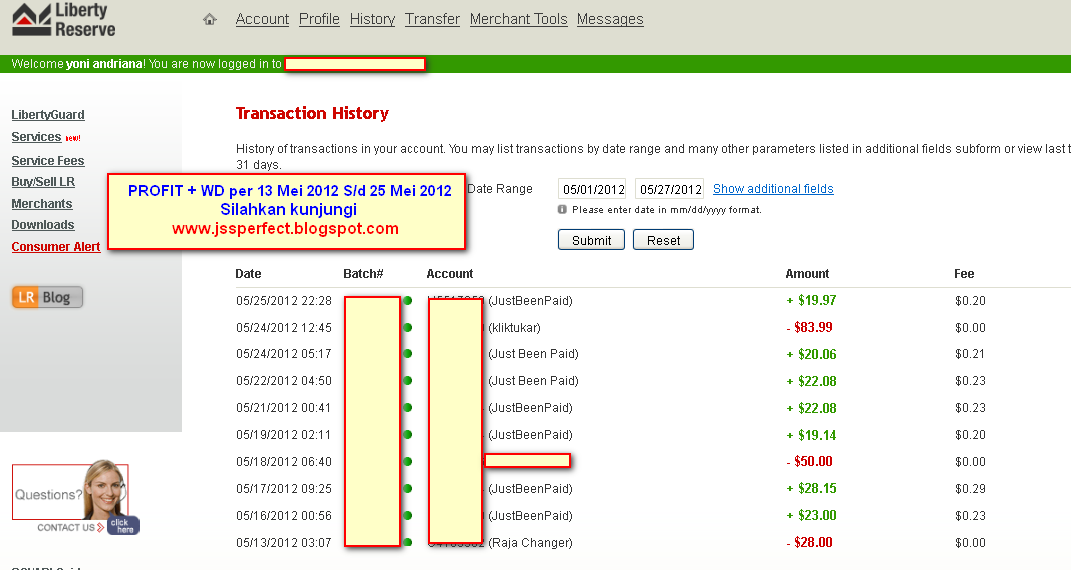This screenshot has height=570, width=1071.
Task: Open the LR Blog badge
Action: (x=47, y=297)
